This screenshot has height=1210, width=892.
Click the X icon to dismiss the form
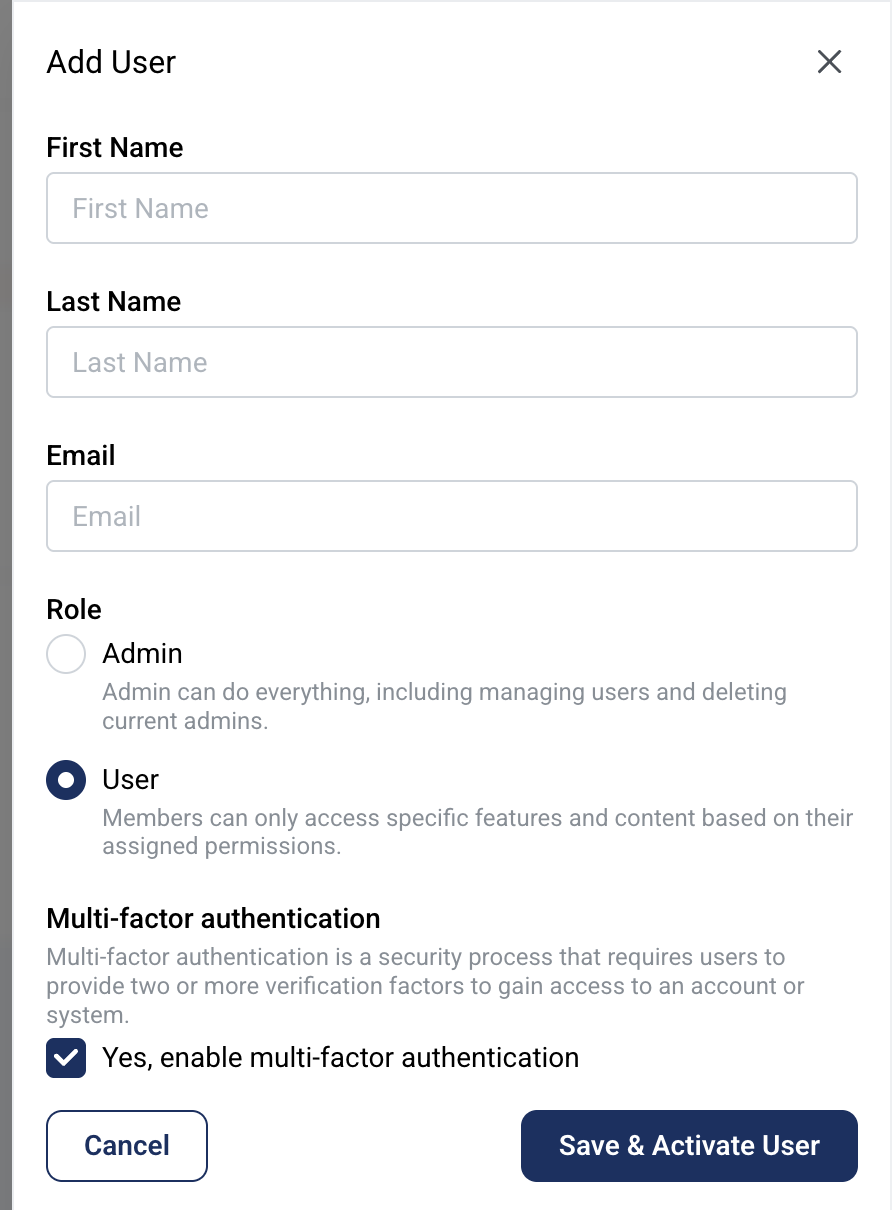[x=829, y=62]
